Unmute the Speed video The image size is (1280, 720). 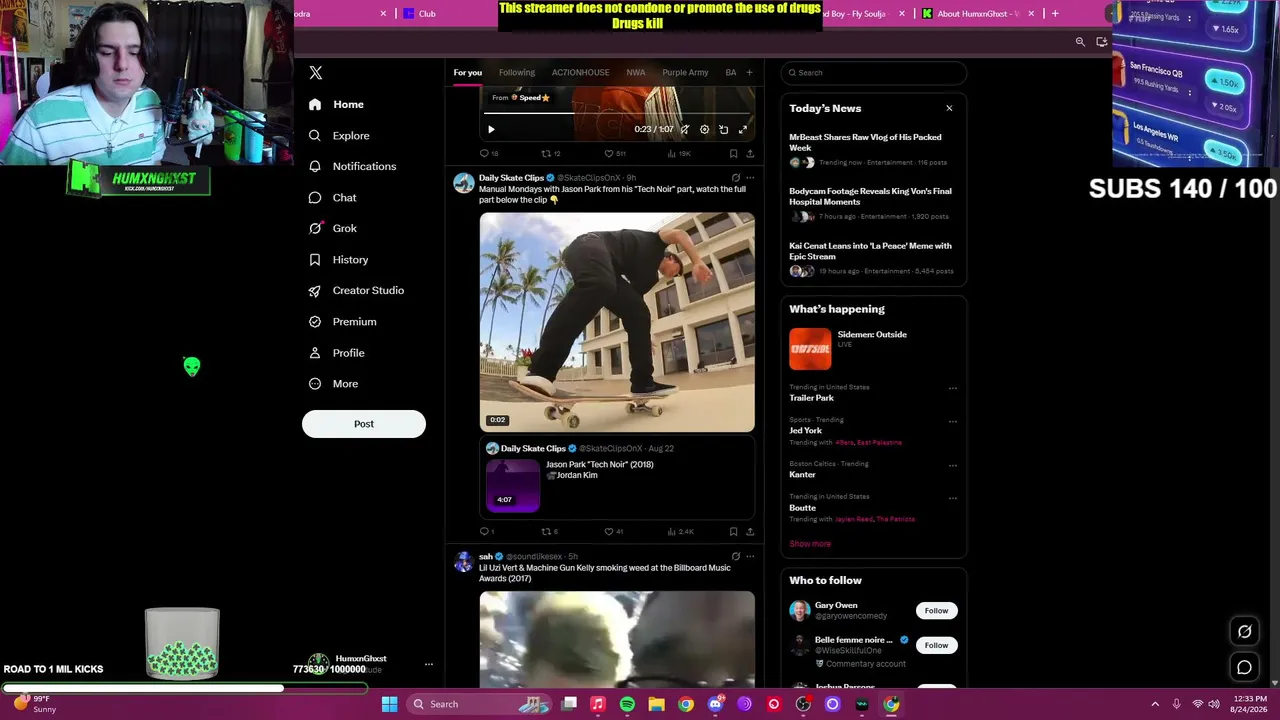(x=685, y=129)
